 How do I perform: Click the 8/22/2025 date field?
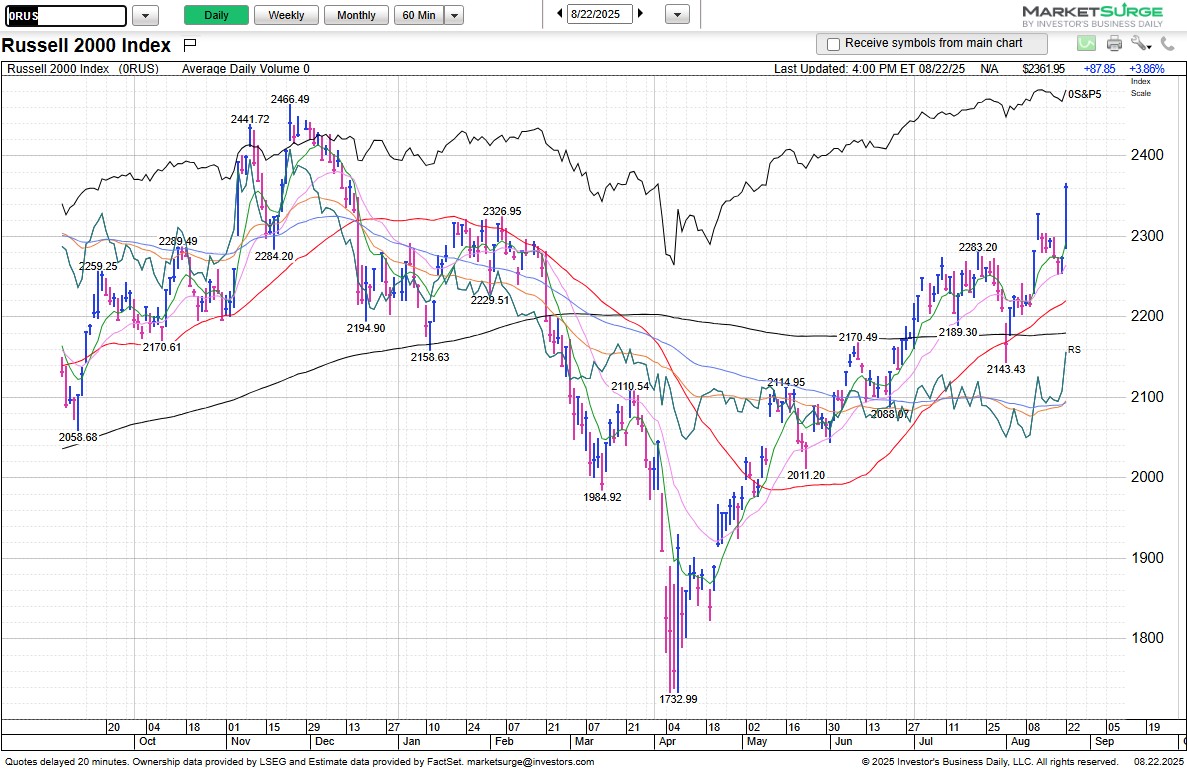600,14
